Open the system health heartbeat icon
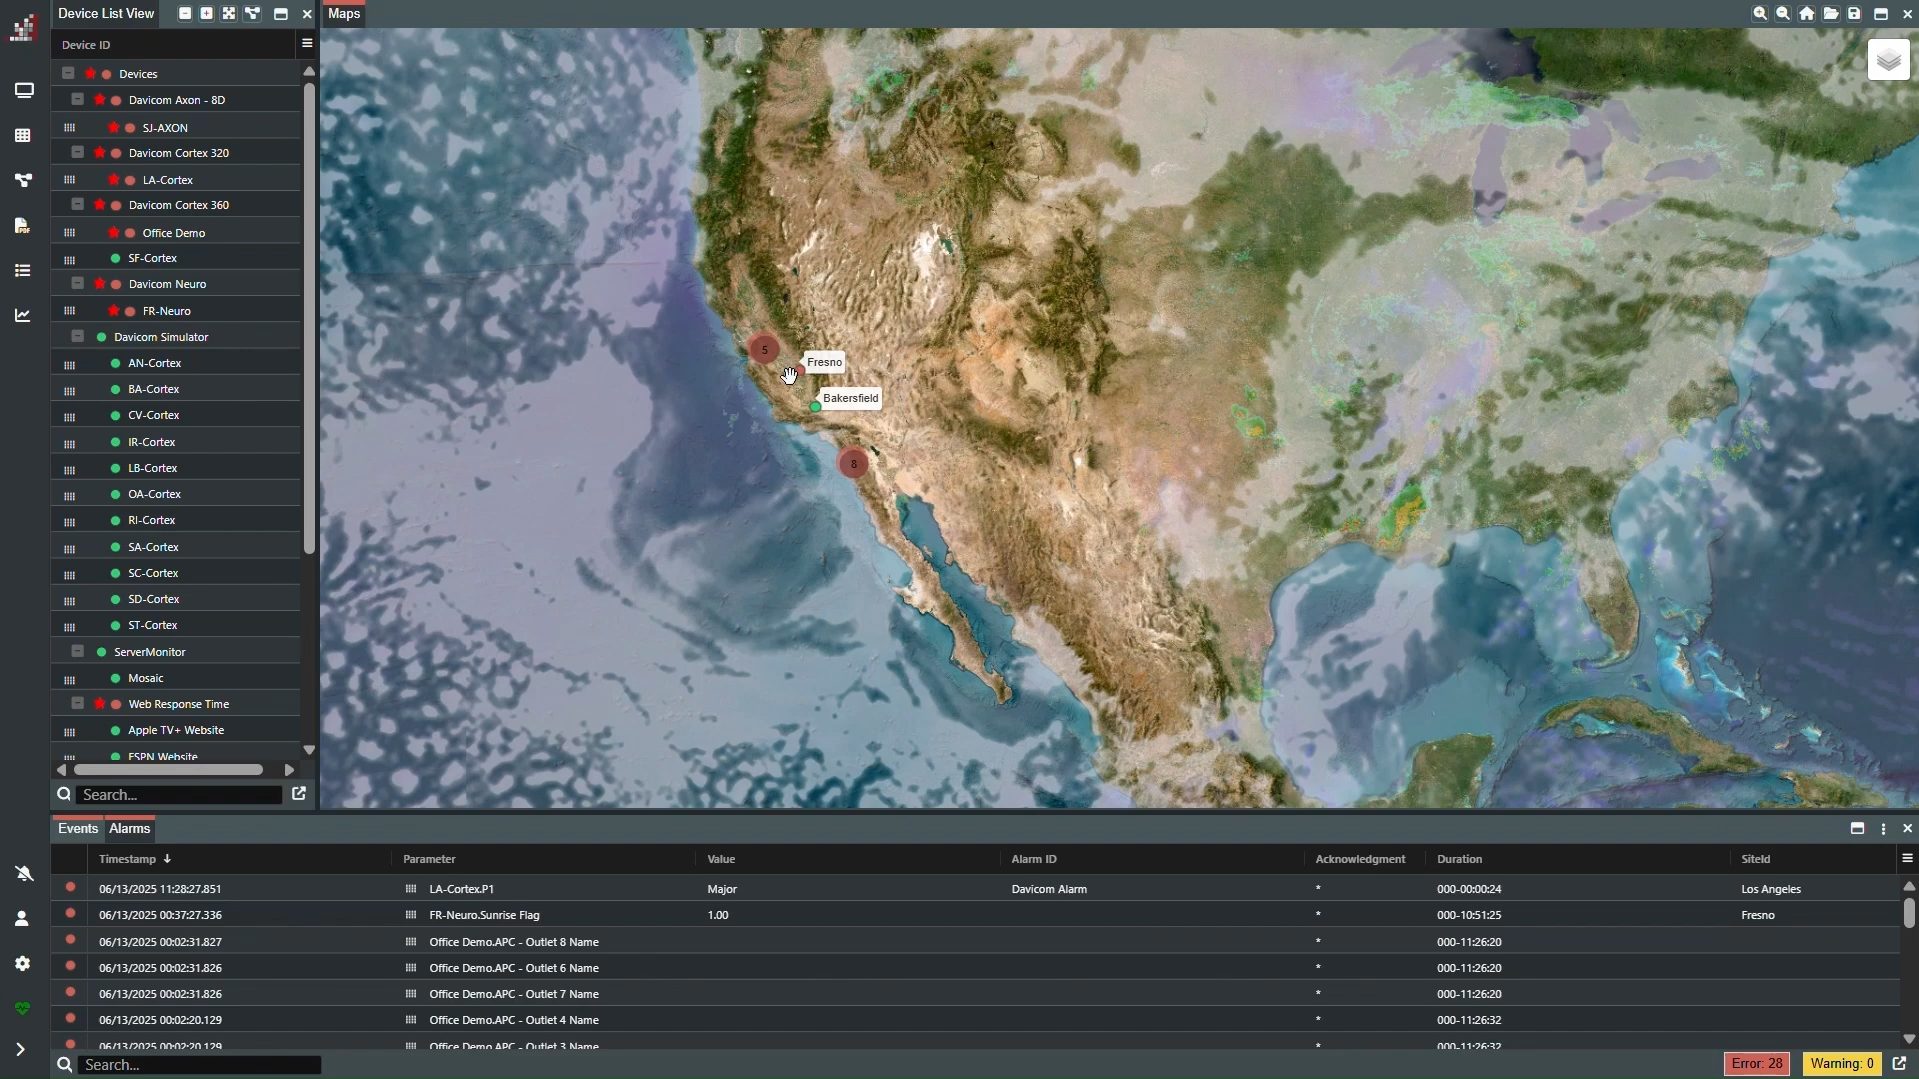Viewport: 1919px width, 1079px height. click(x=23, y=1009)
